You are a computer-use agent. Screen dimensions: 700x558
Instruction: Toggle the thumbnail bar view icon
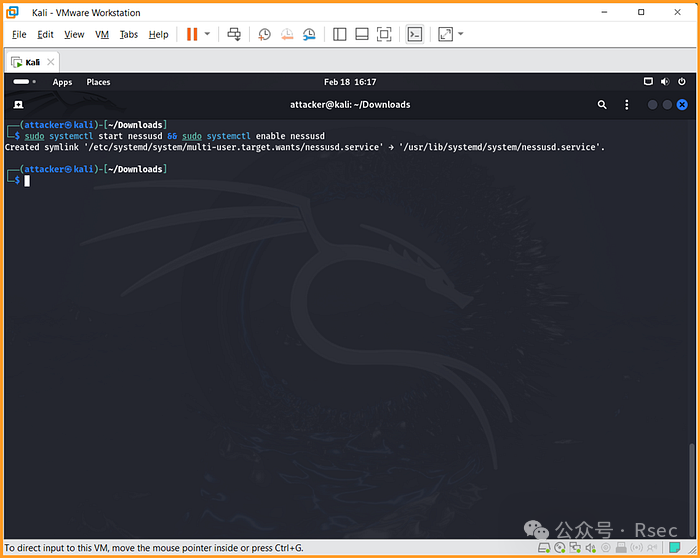click(x=362, y=34)
